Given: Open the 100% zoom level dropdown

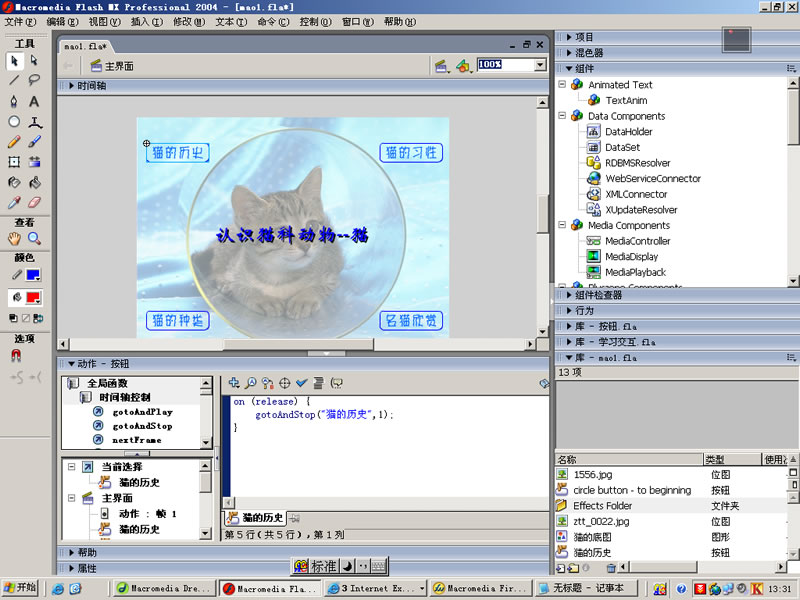Looking at the screenshot, I should click(540, 65).
